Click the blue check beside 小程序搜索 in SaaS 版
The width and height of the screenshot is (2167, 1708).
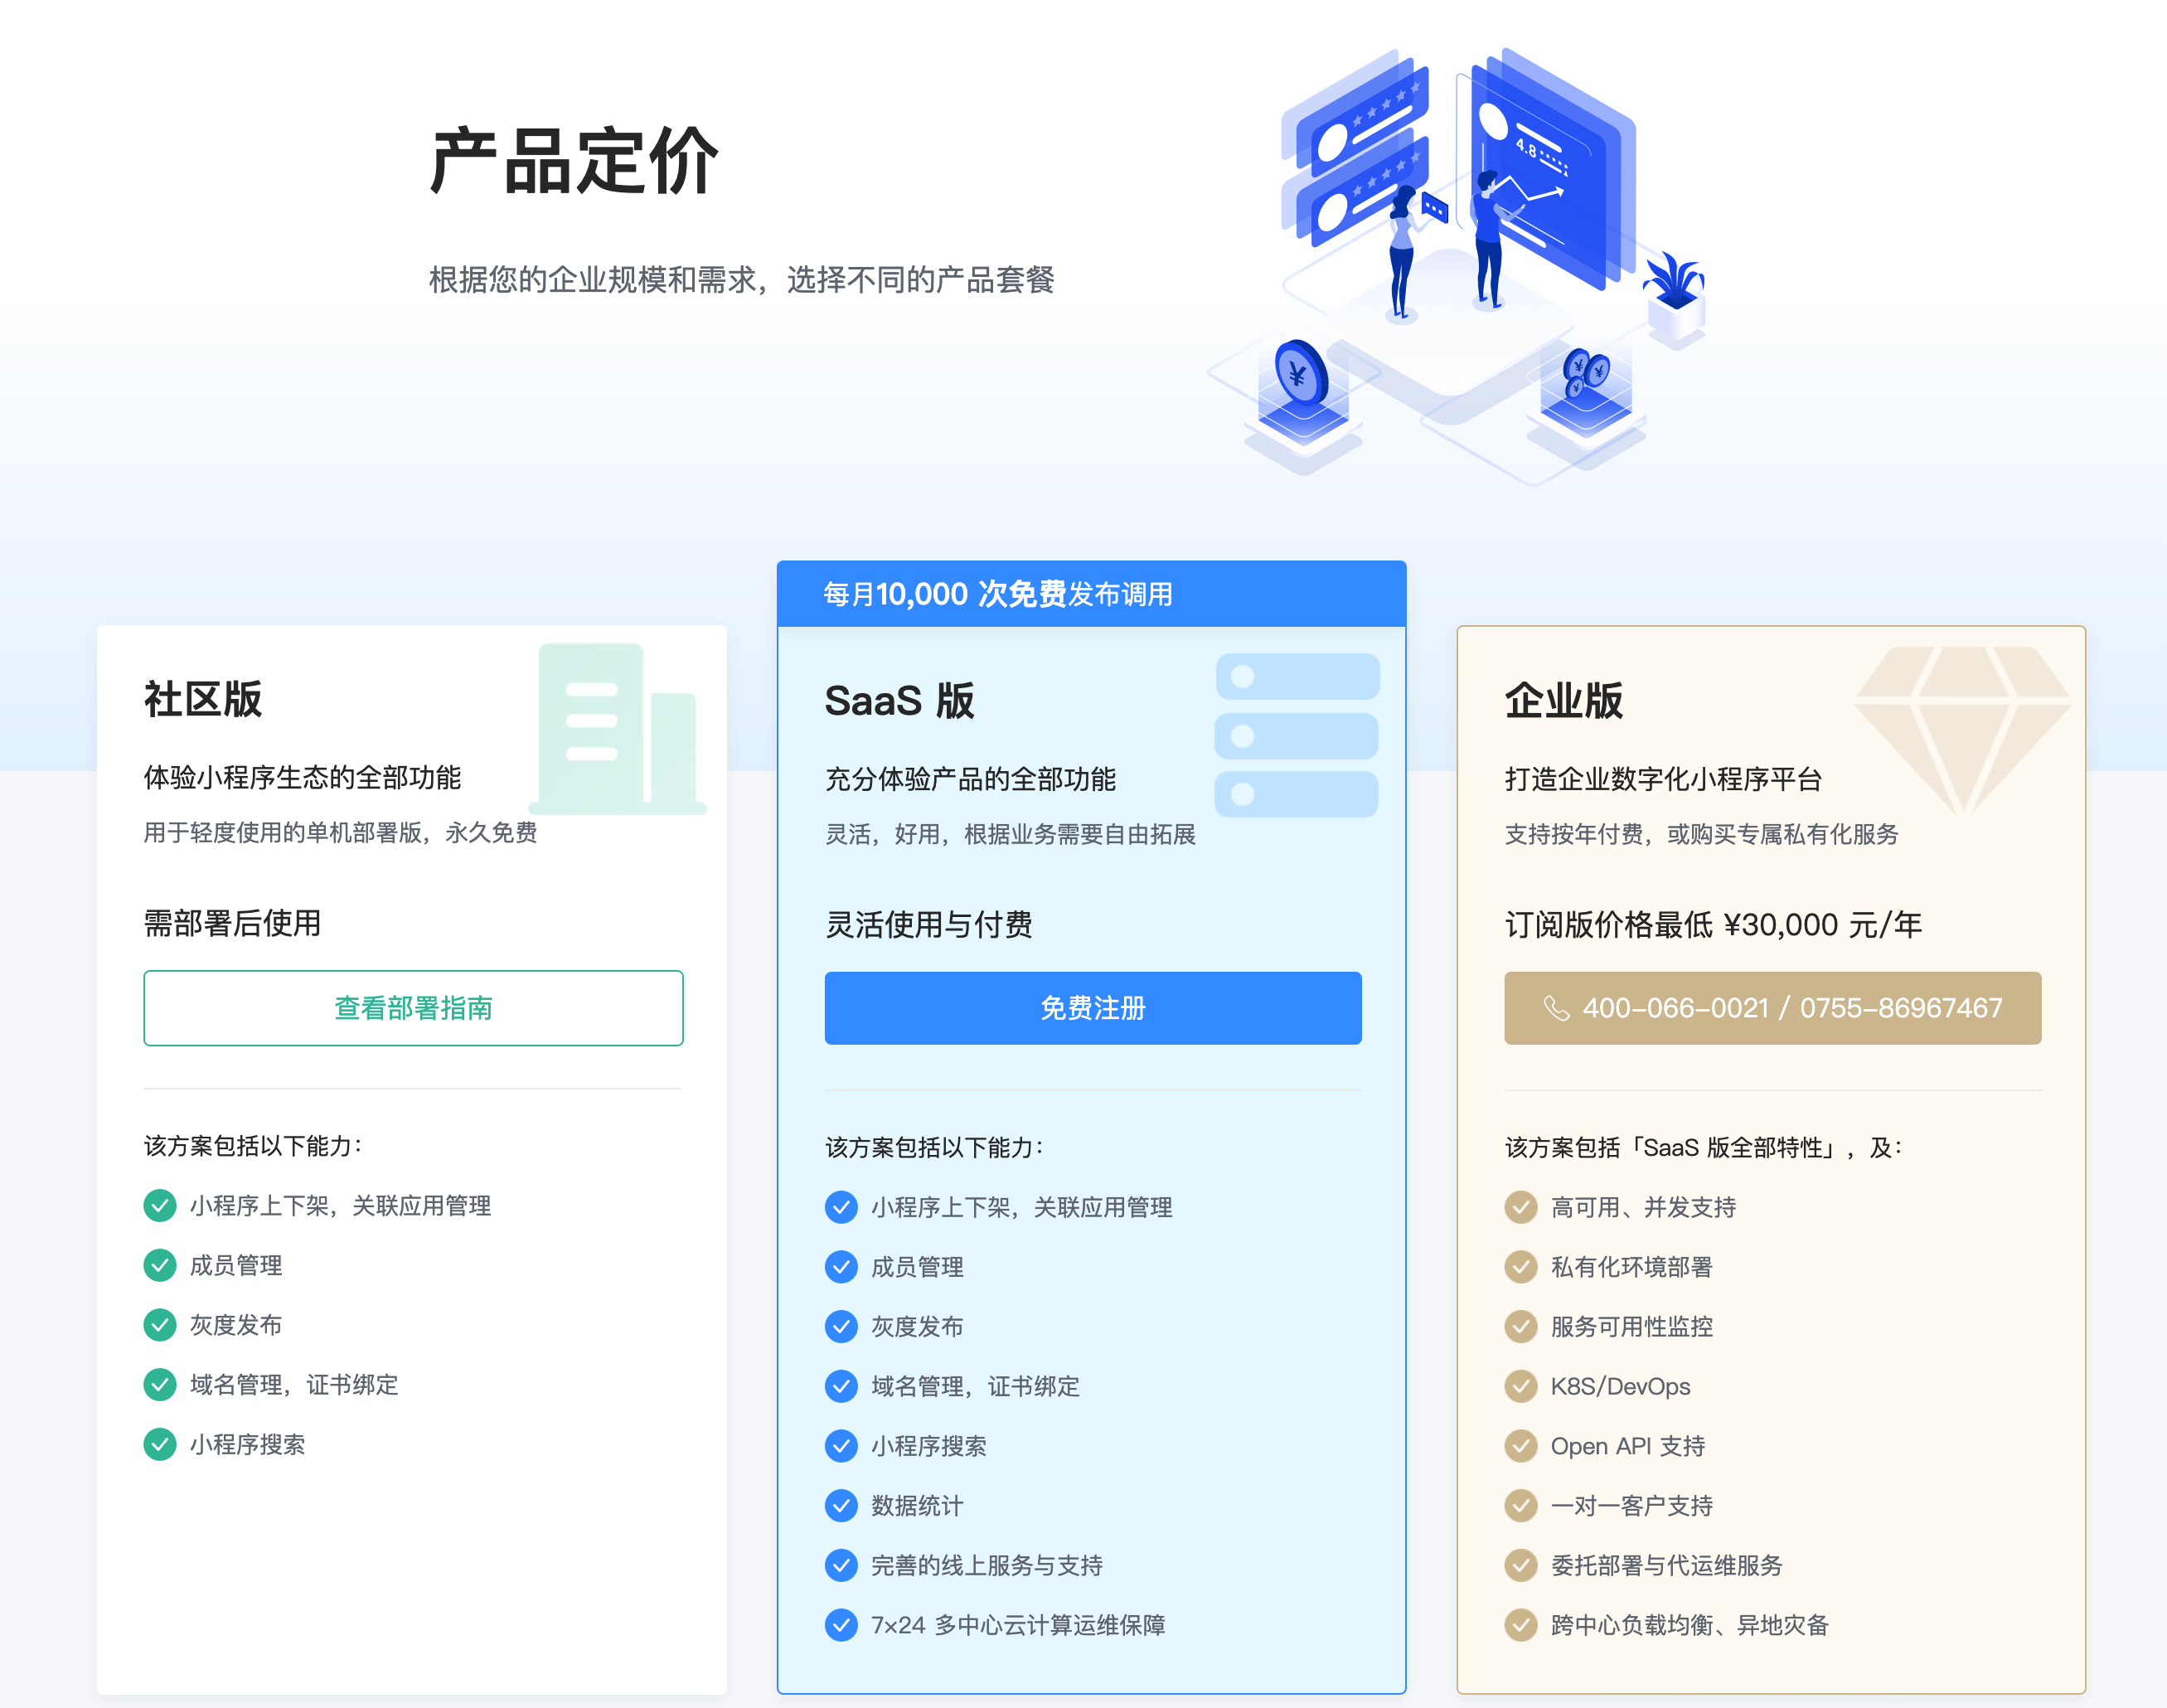[x=841, y=1446]
